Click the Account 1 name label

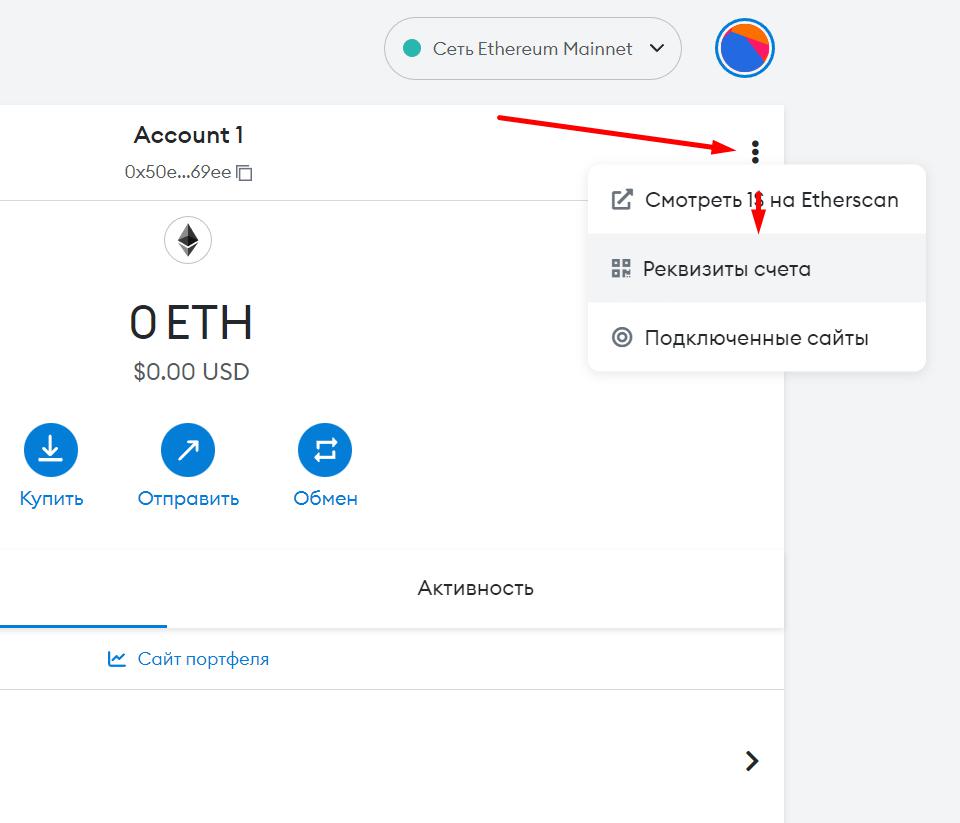click(188, 134)
